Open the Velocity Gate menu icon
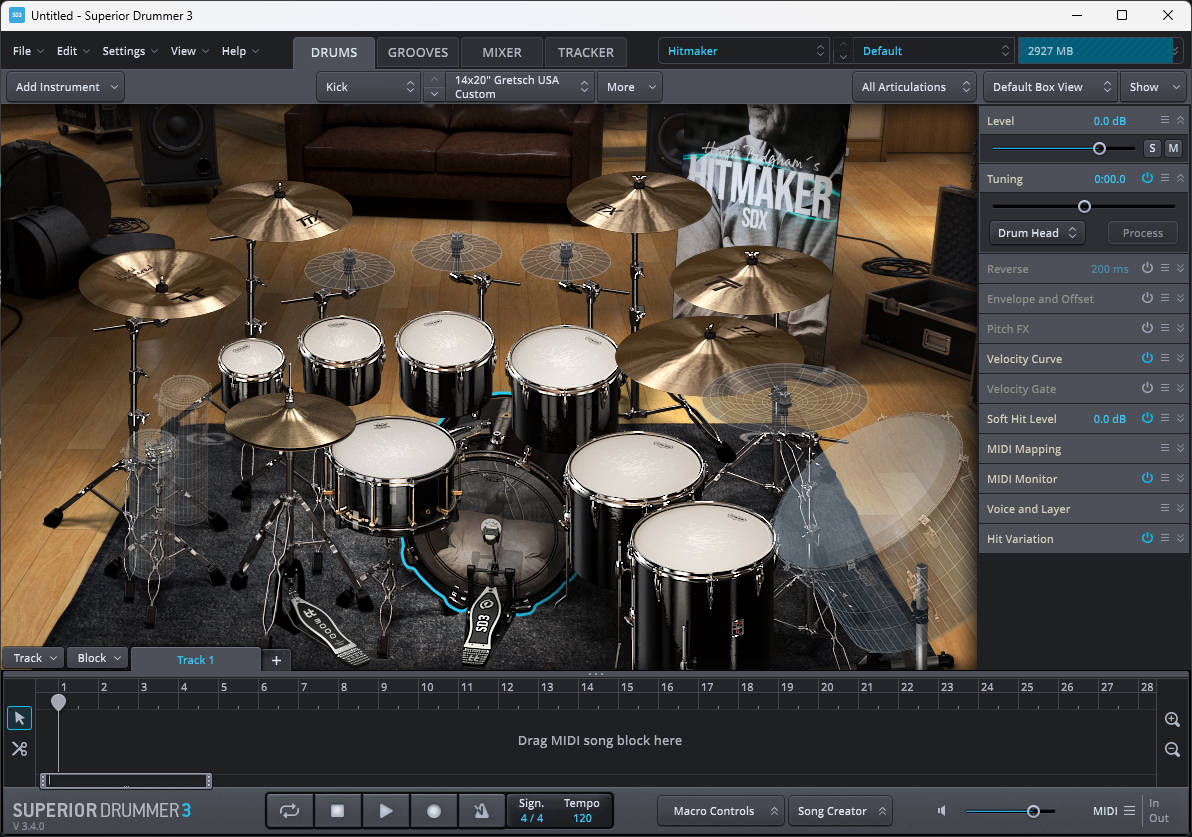The image size is (1192, 837). [x=1165, y=388]
